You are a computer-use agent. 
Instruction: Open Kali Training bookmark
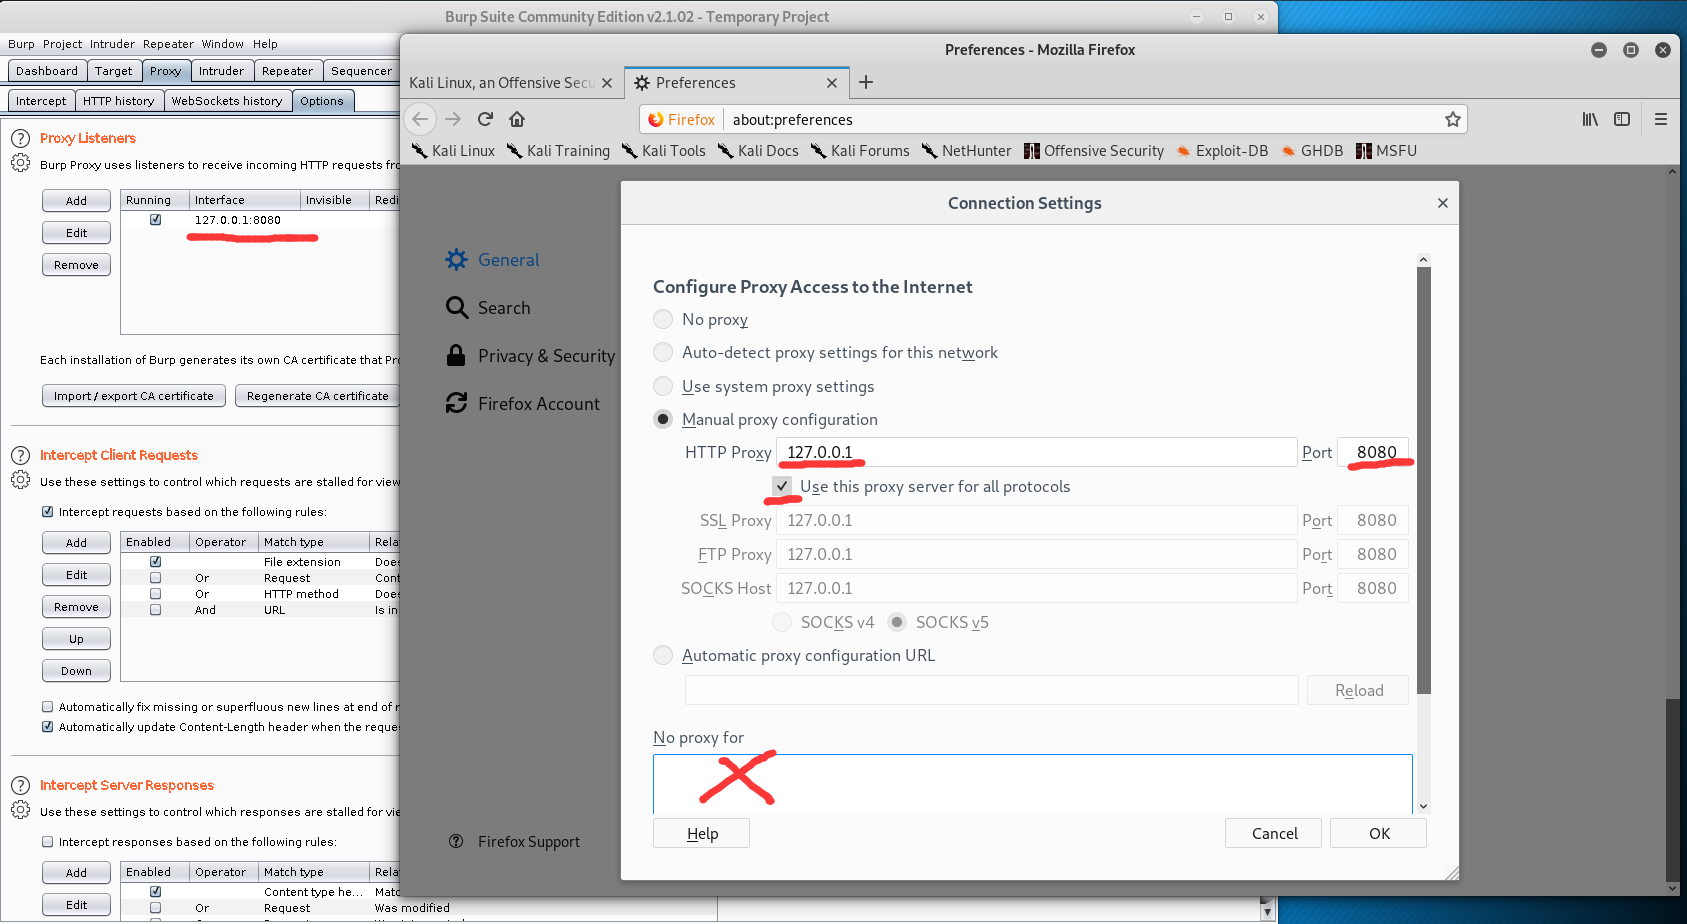click(x=558, y=150)
